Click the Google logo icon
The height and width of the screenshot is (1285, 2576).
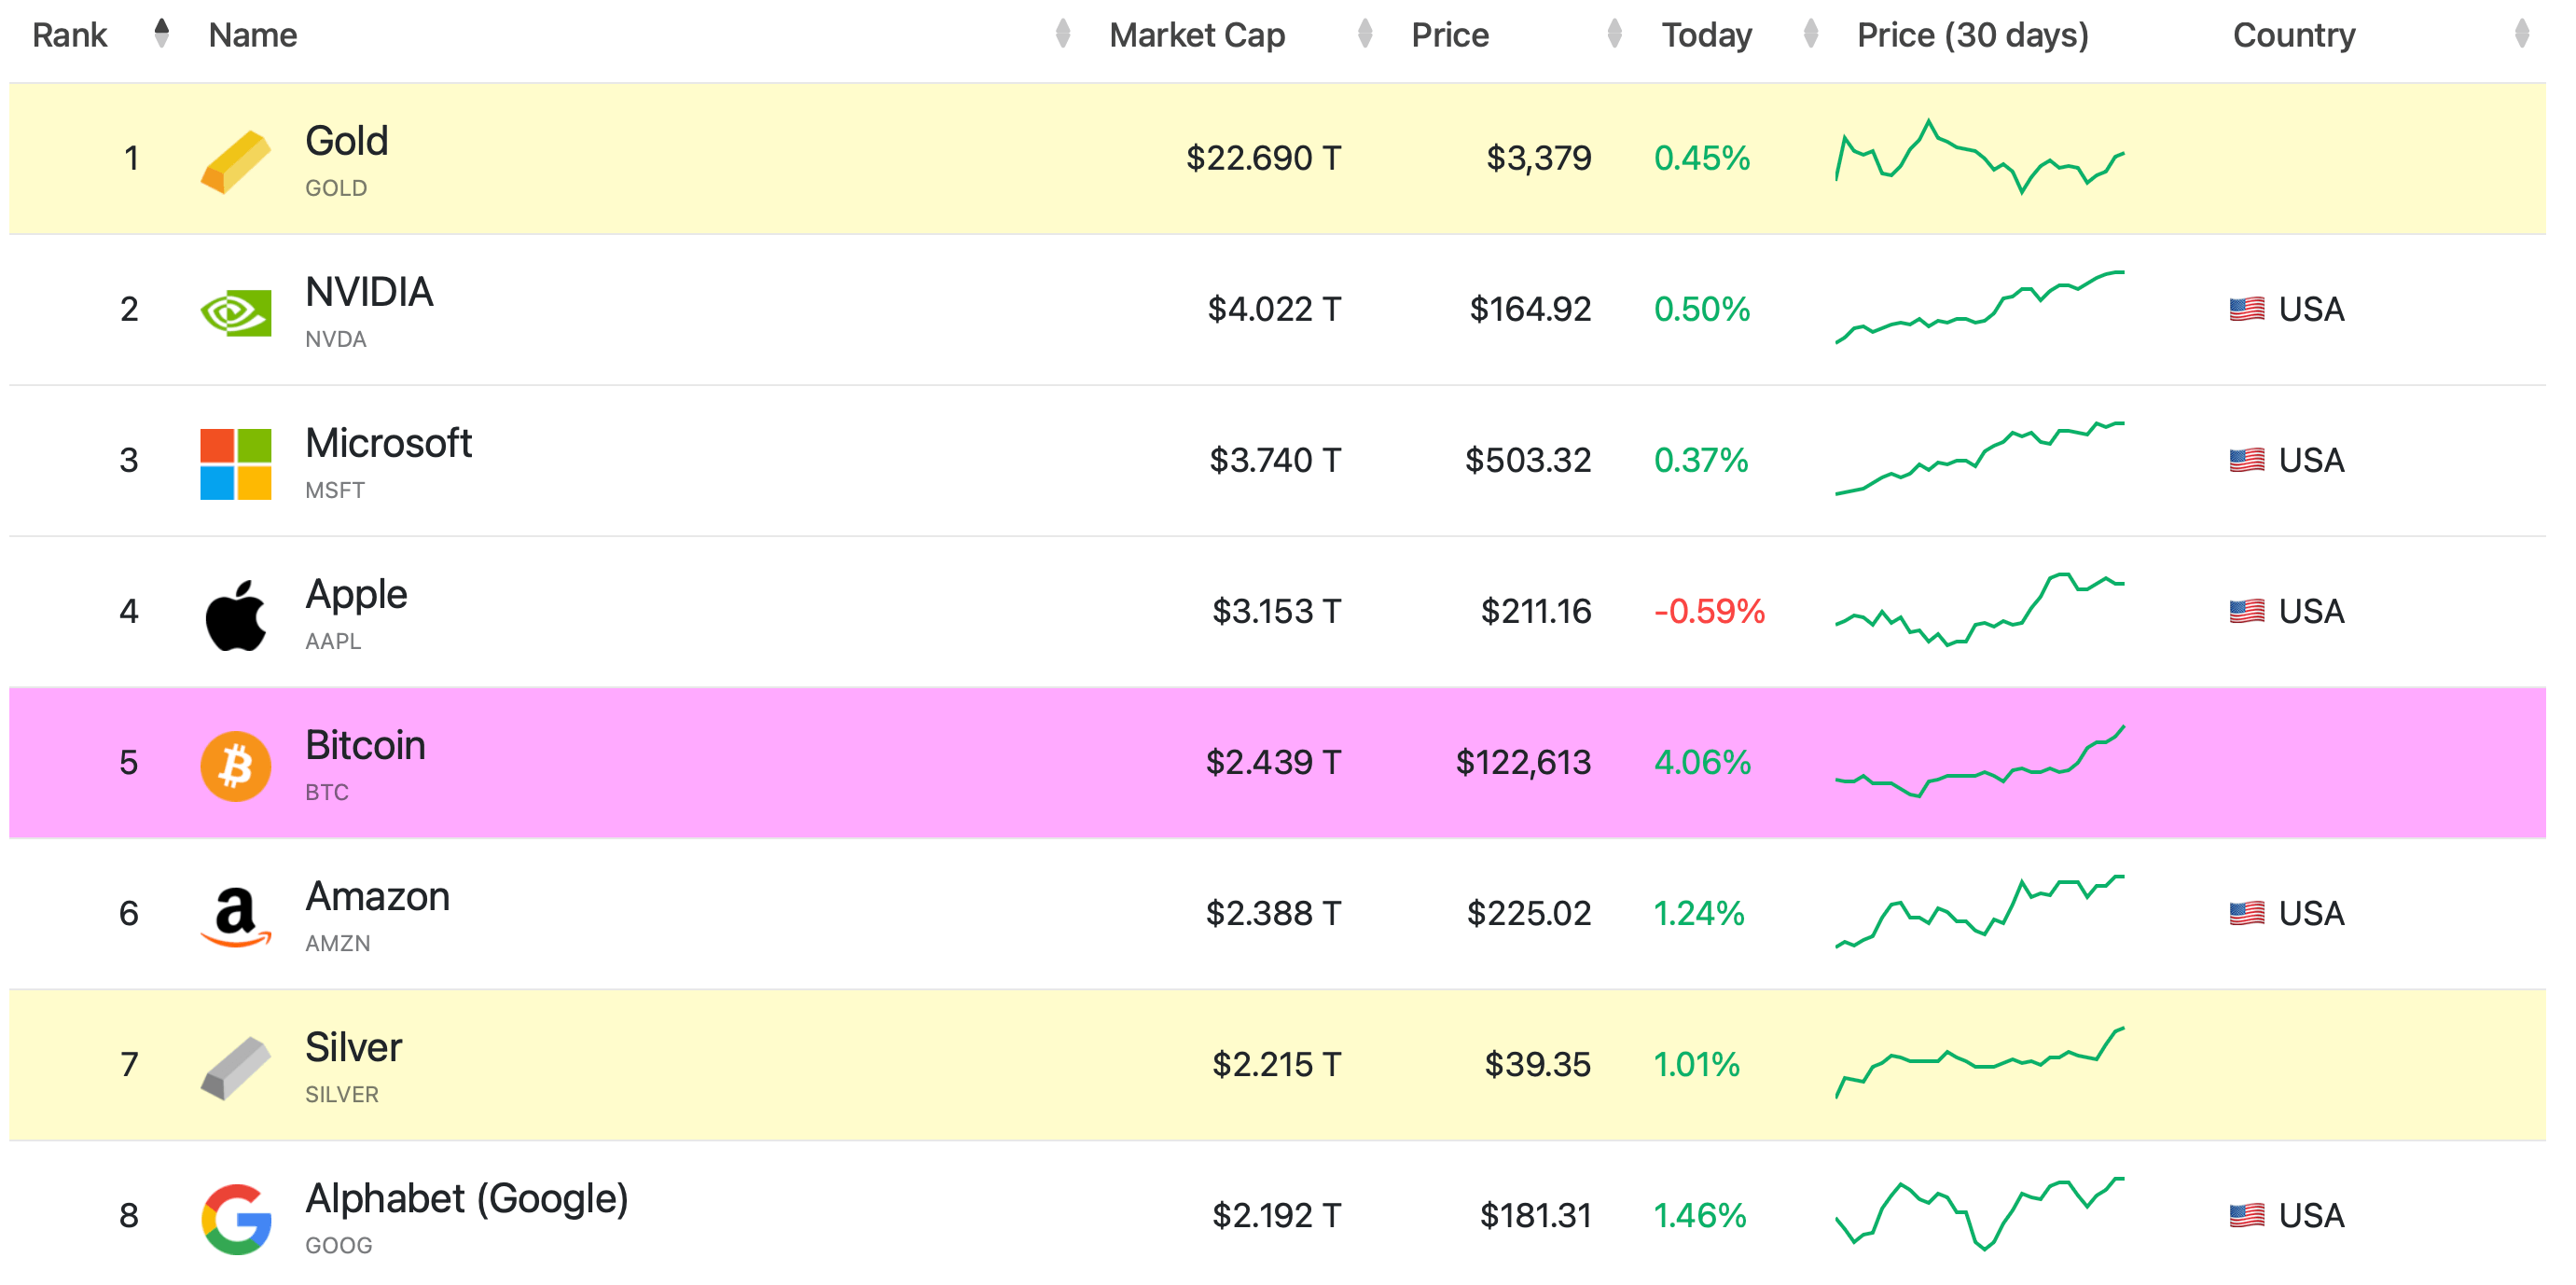pos(235,1219)
